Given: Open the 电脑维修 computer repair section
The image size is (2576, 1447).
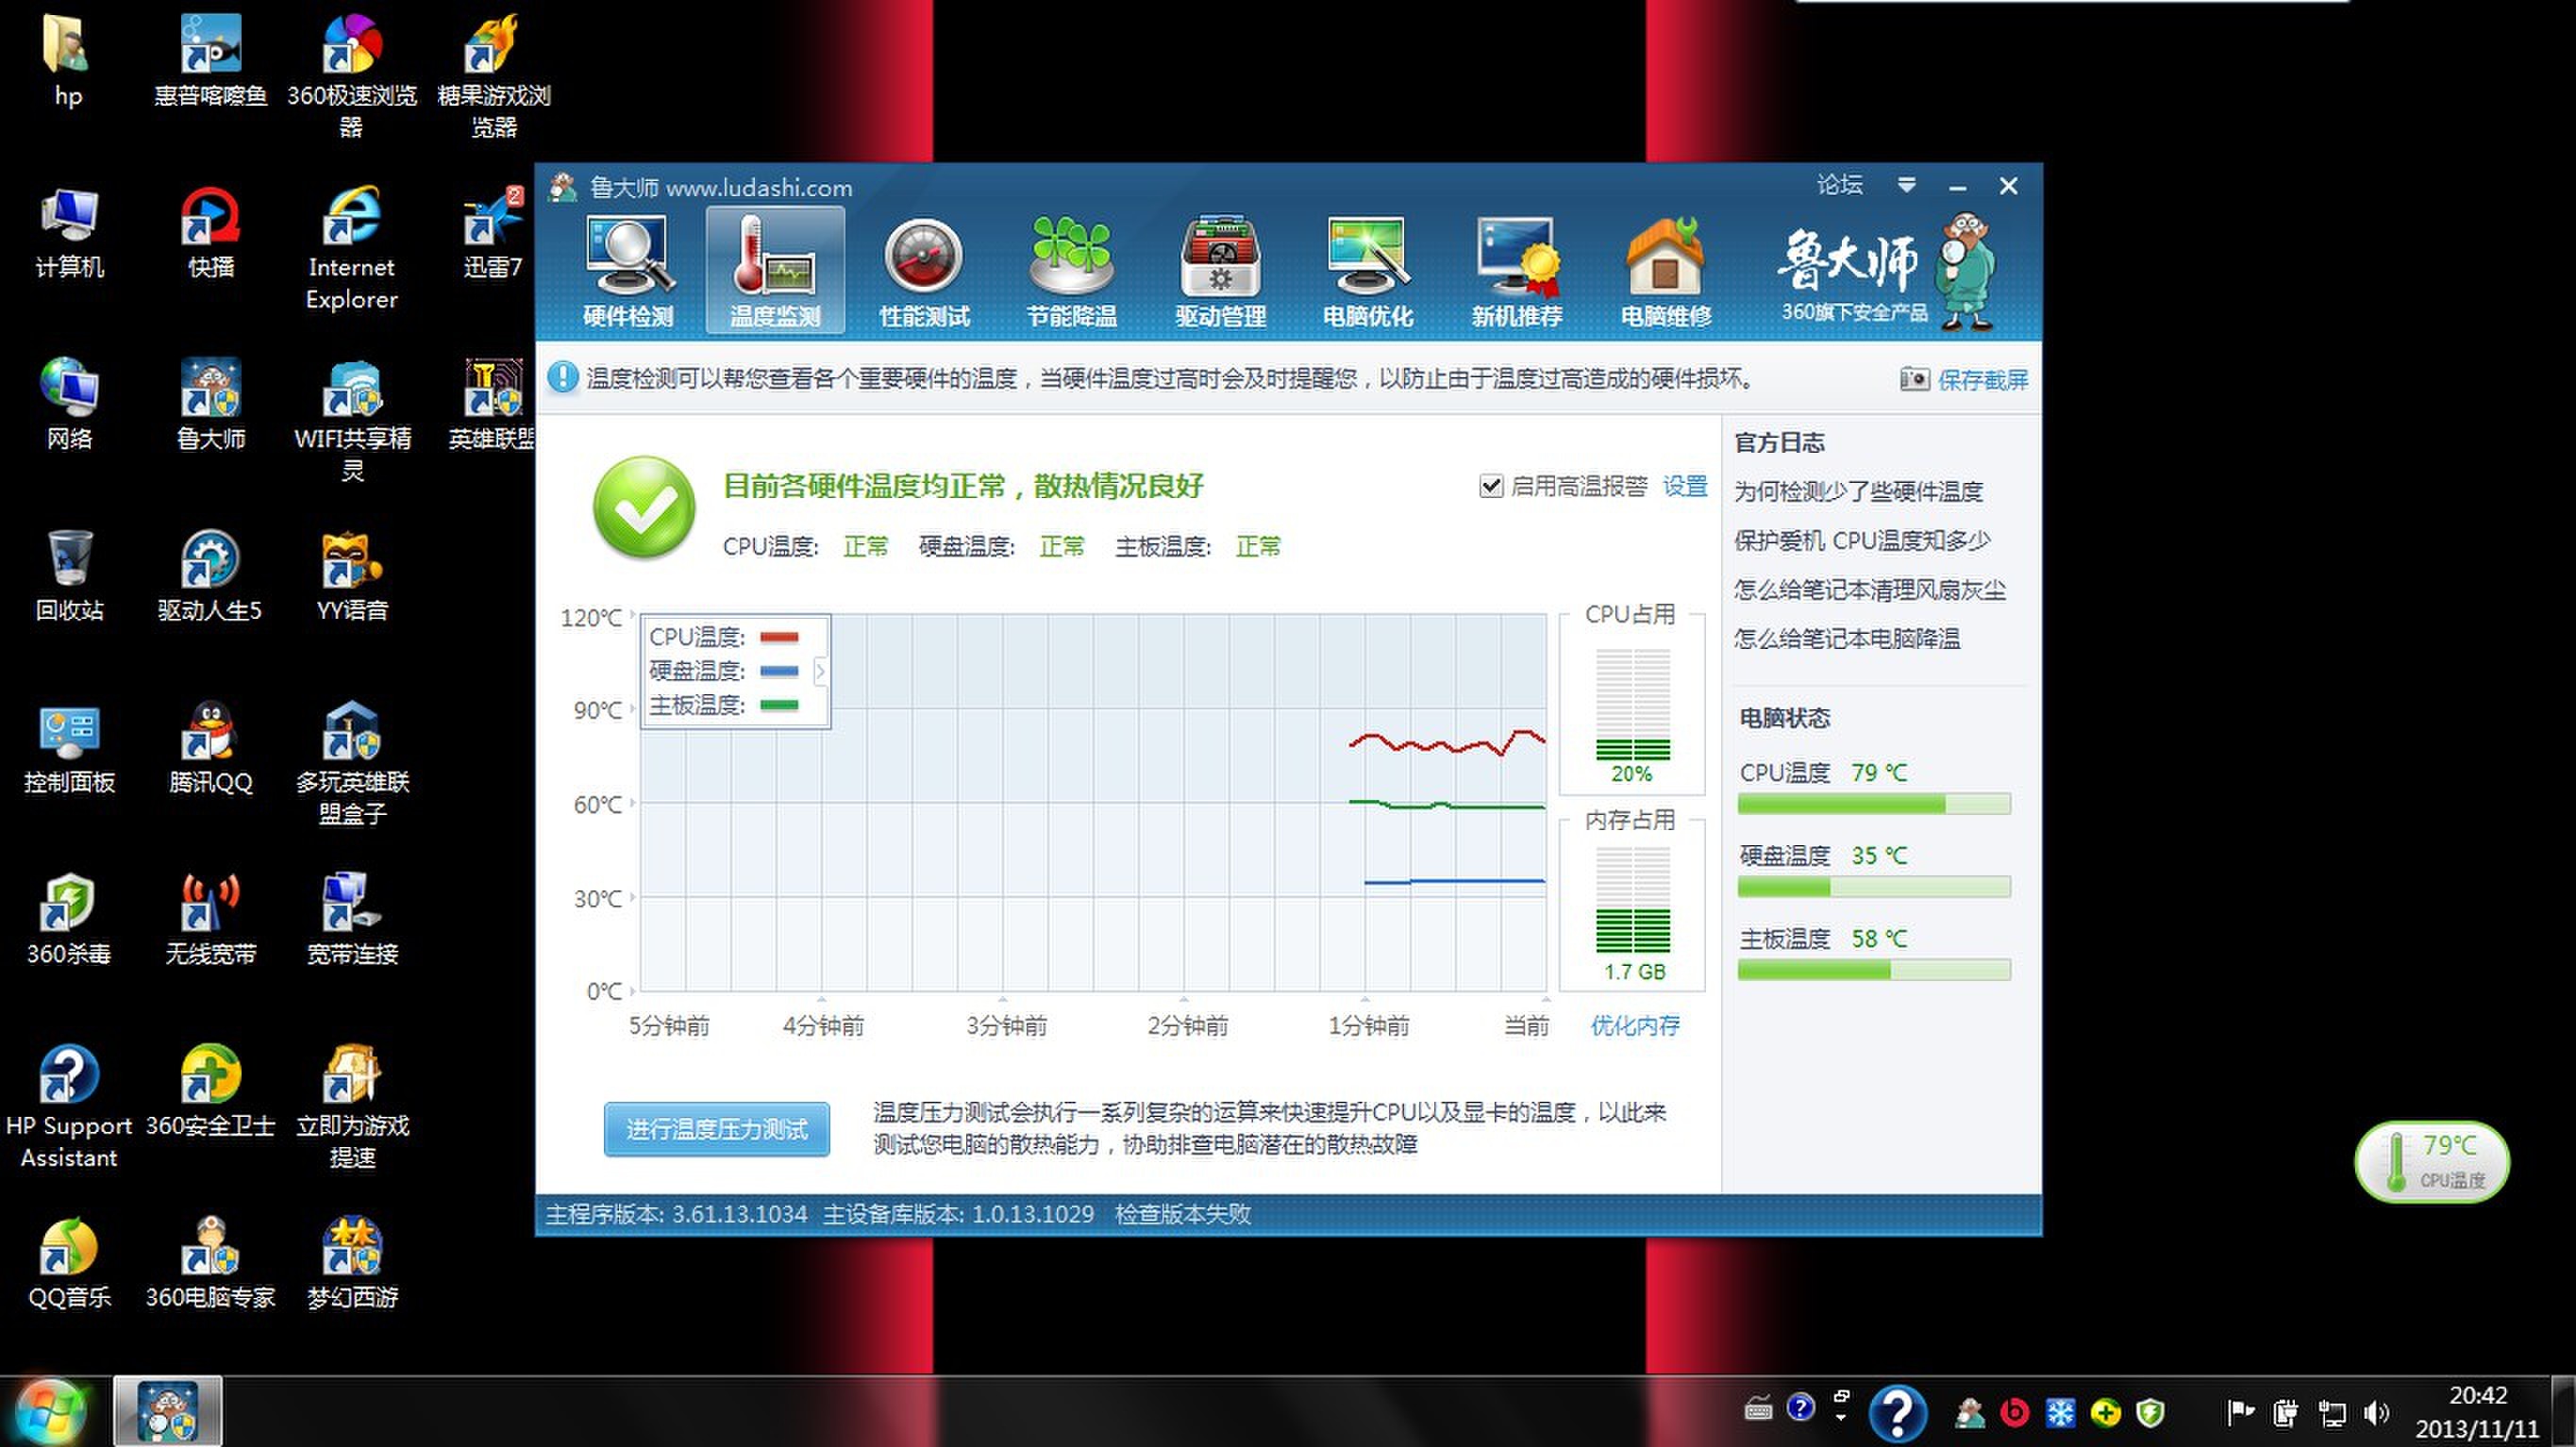Looking at the screenshot, I should pyautogui.click(x=1665, y=271).
